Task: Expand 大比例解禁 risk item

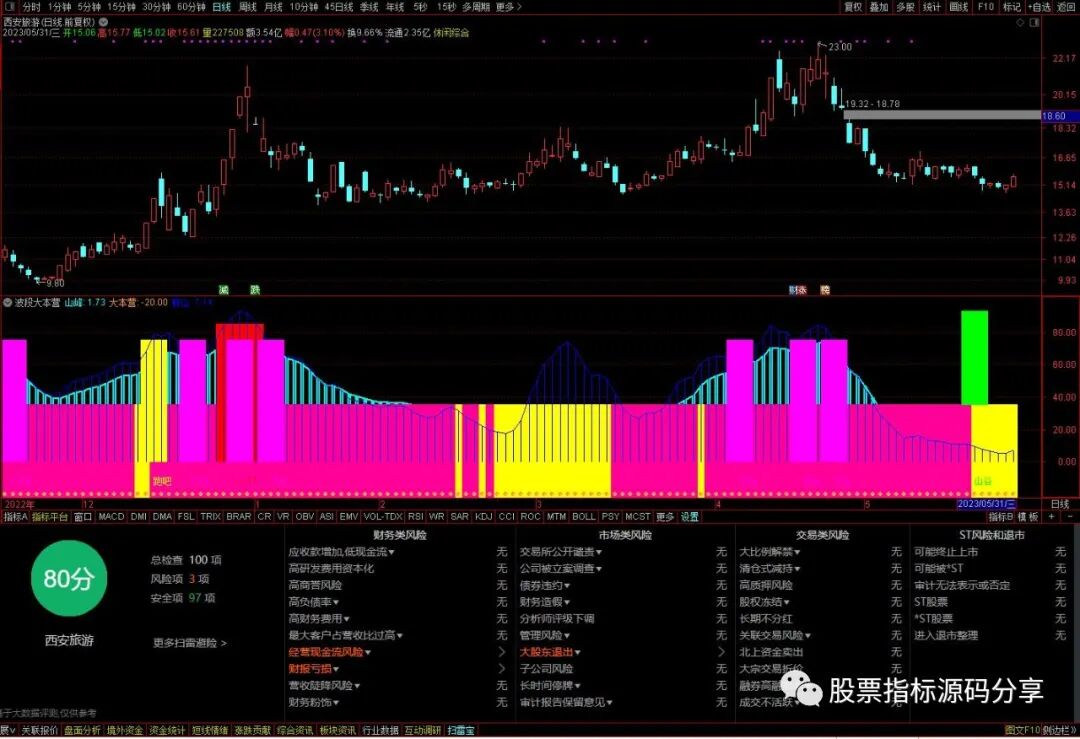Action: (769, 552)
